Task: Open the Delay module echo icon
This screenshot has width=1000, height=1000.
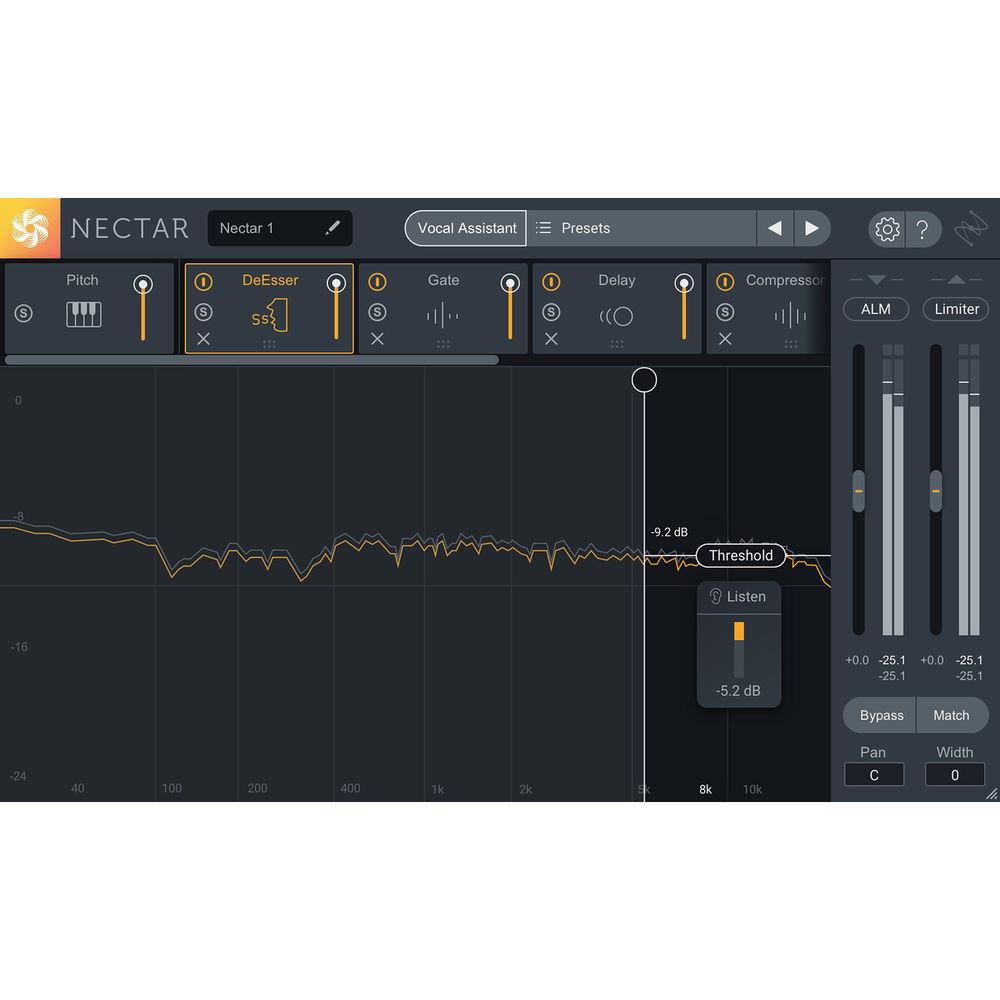Action: click(x=617, y=316)
